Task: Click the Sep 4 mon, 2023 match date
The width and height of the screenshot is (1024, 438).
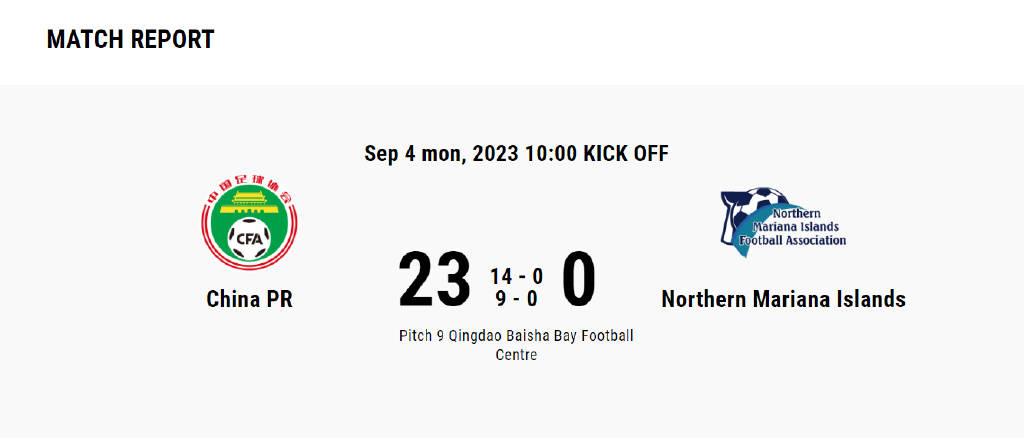Action: point(441,154)
